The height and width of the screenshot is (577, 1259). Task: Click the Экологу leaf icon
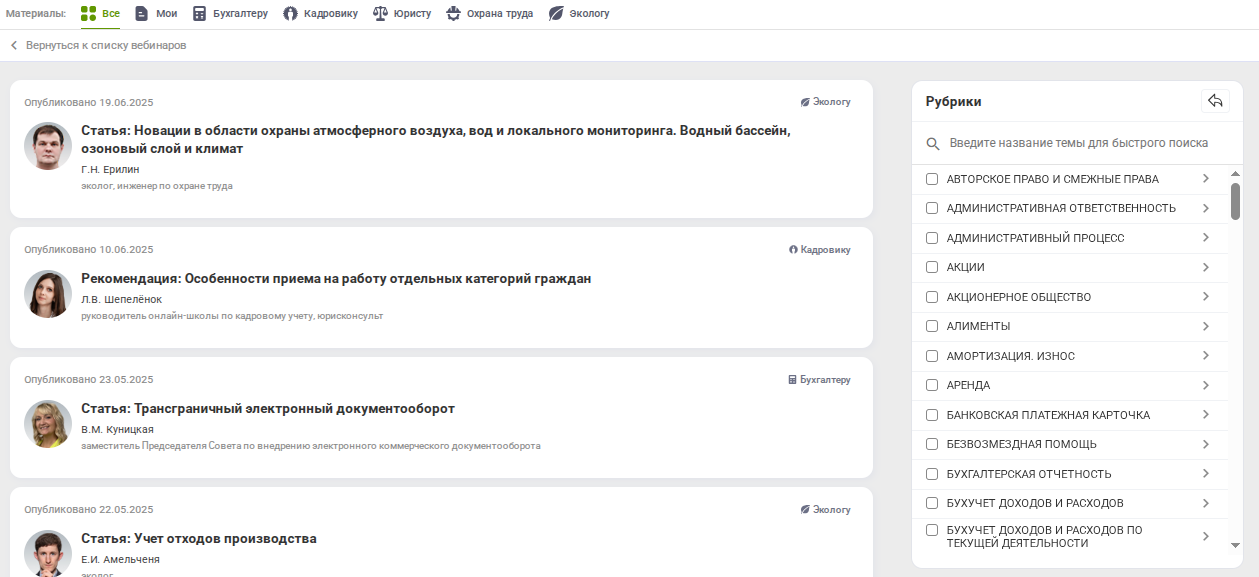tap(556, 15)
